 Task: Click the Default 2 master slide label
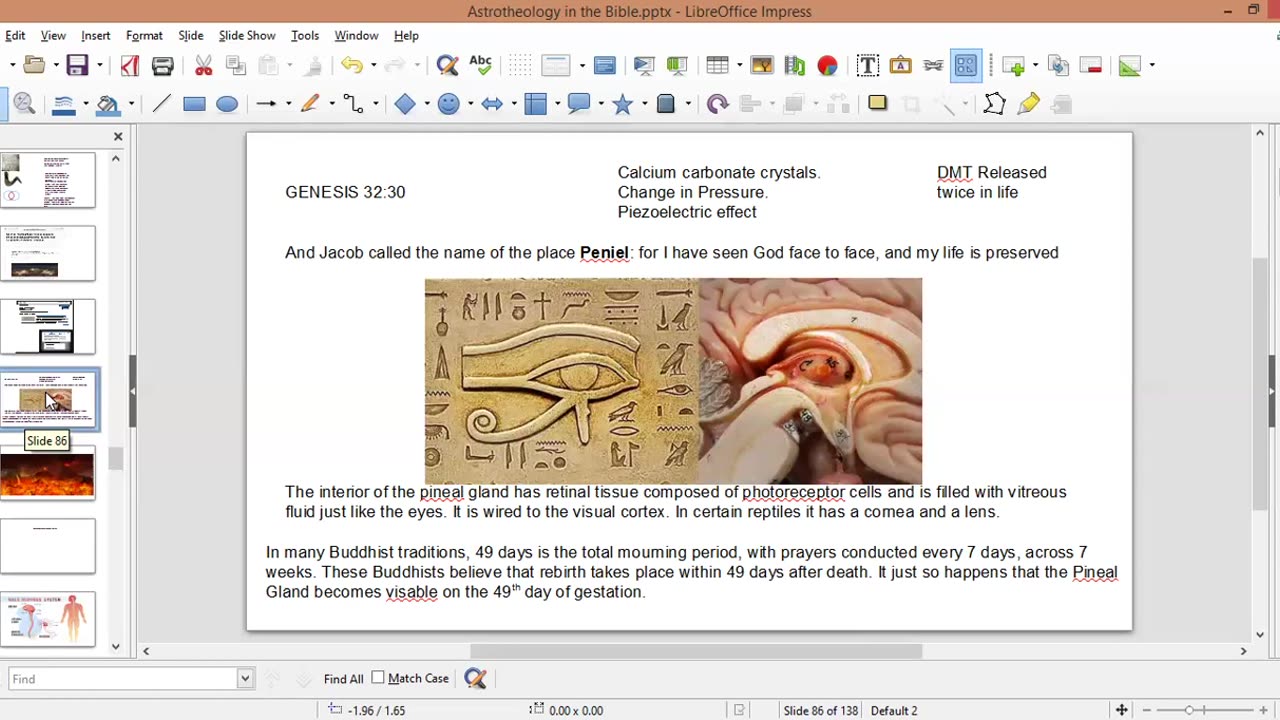pos(894,710)
